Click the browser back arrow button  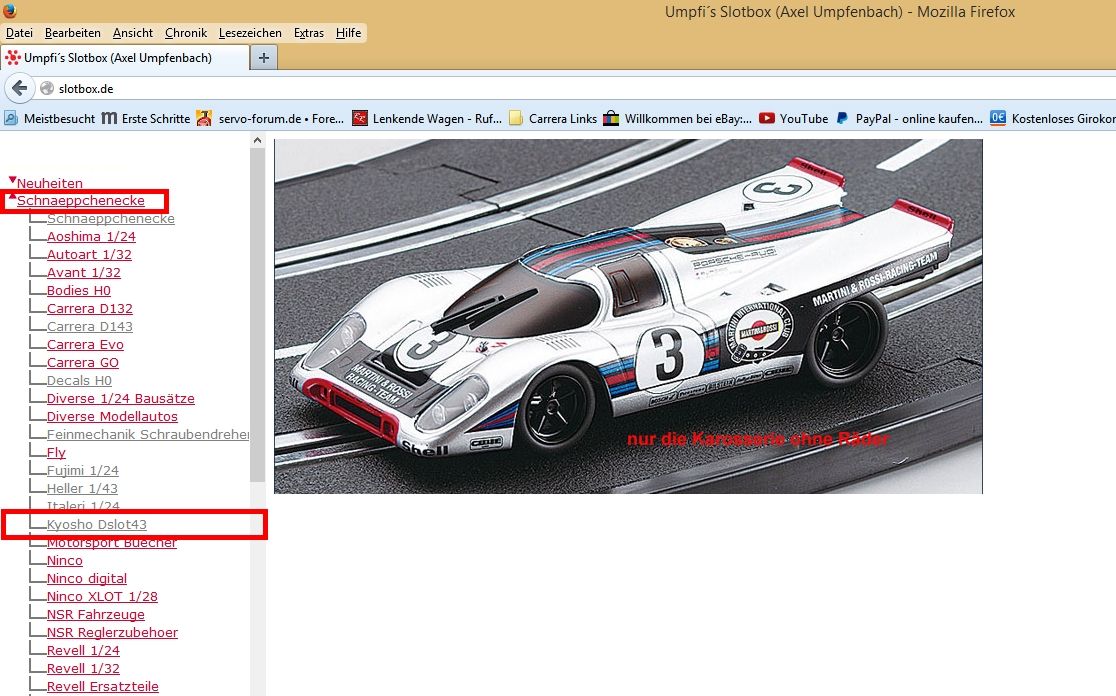18,88
